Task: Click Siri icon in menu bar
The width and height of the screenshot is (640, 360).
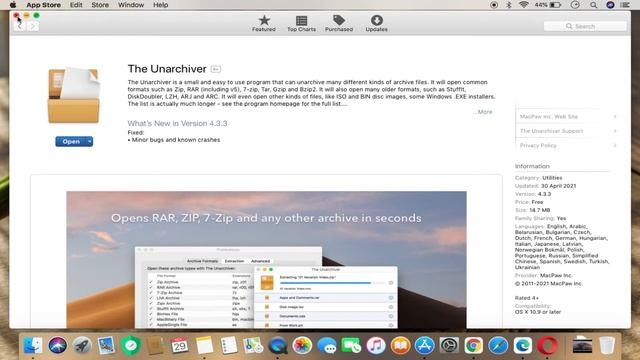Action: [610, 5]
